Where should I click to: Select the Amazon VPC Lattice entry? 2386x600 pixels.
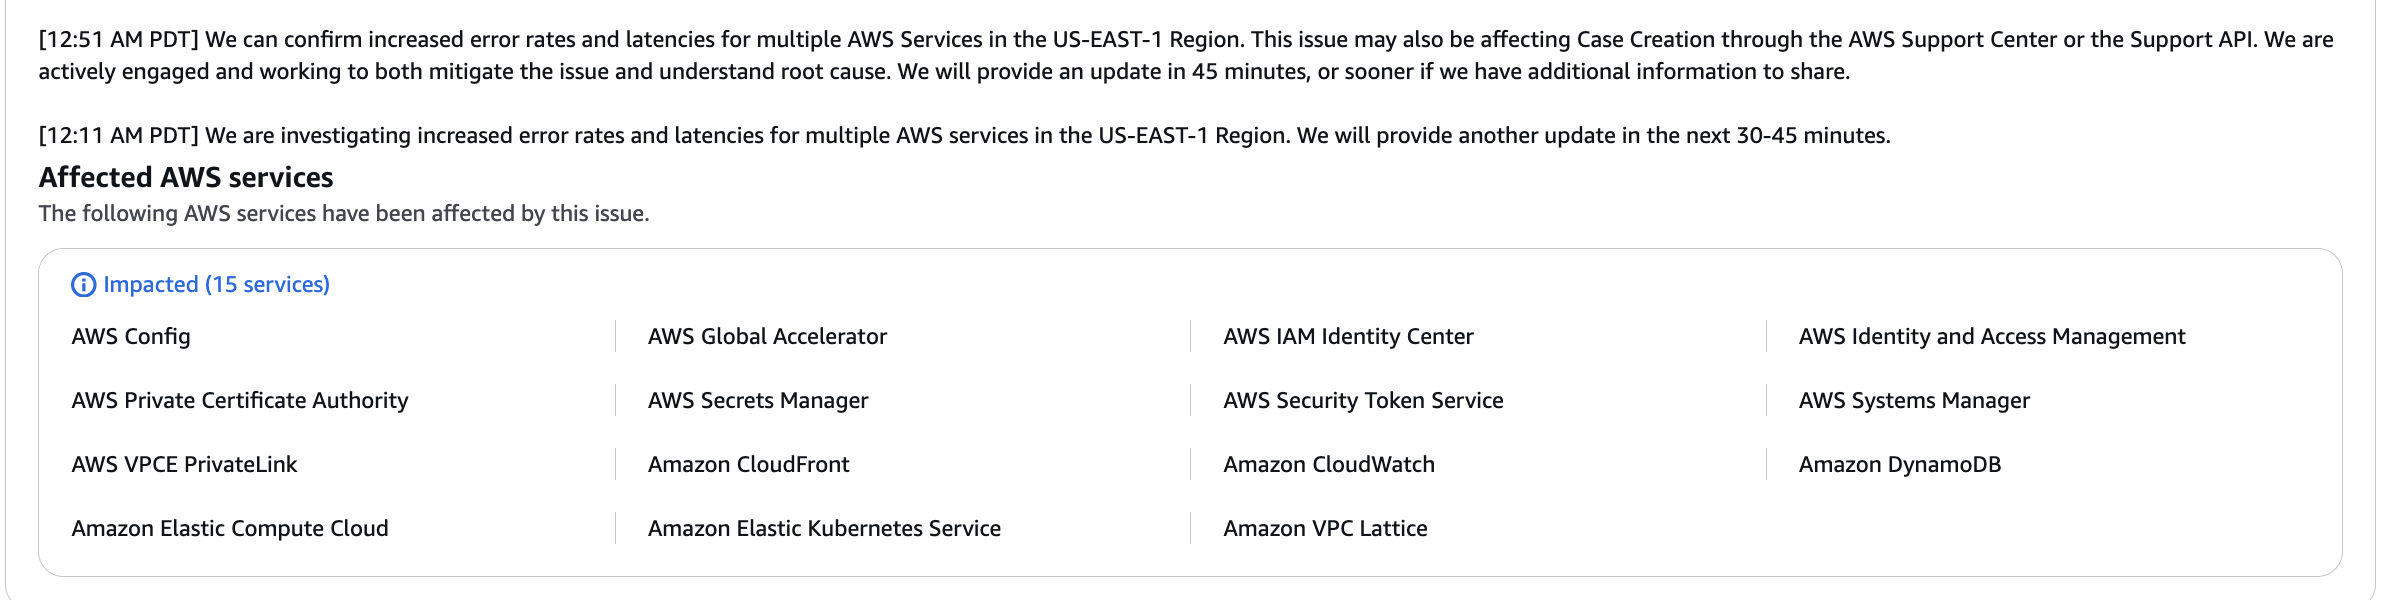coord(1325,529)
